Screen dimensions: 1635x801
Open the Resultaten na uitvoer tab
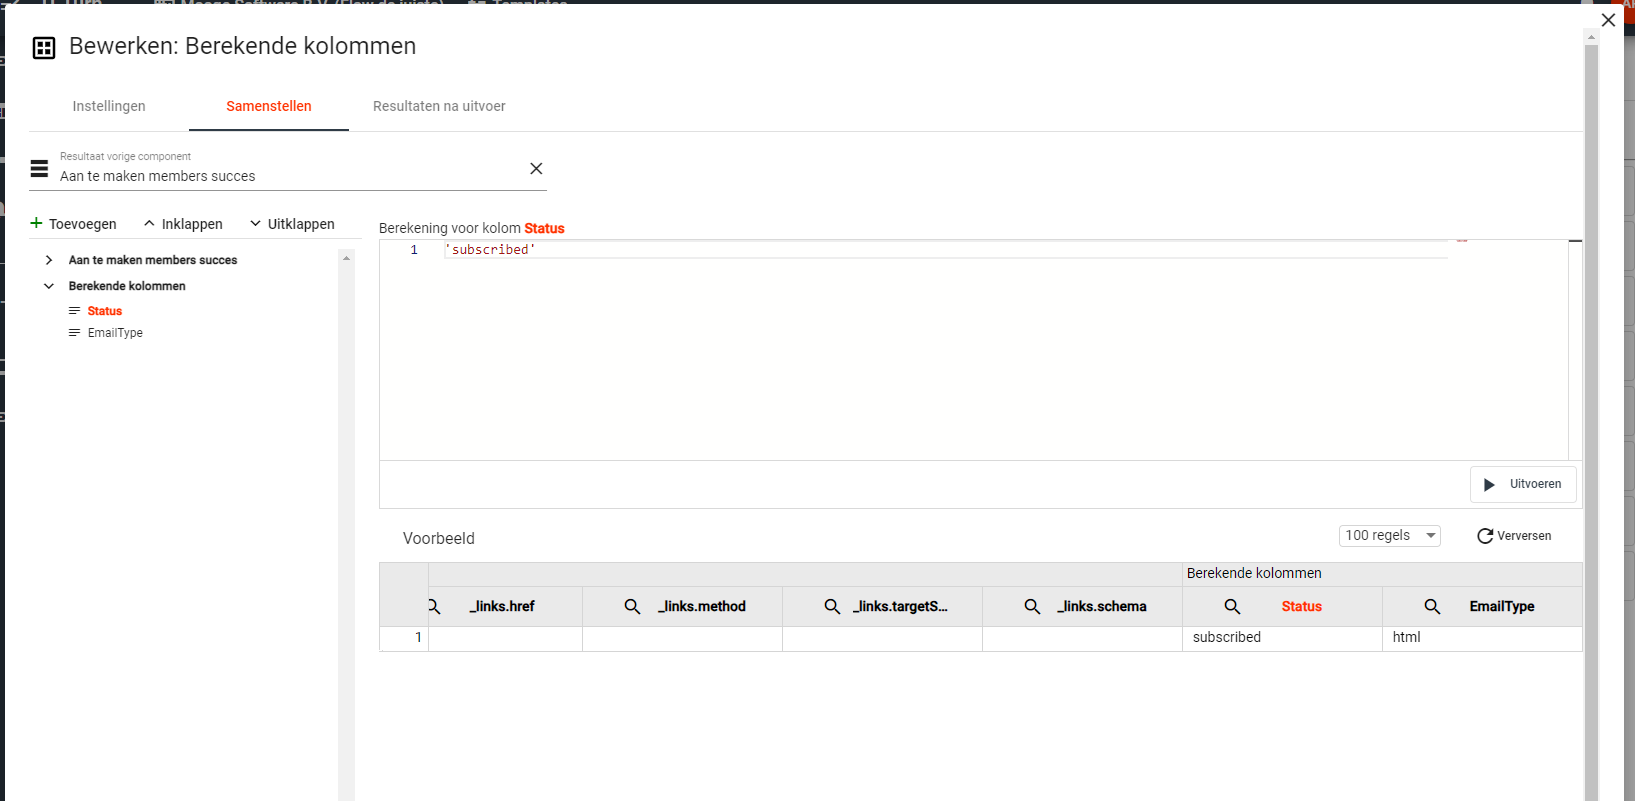(x=439, y=106)
